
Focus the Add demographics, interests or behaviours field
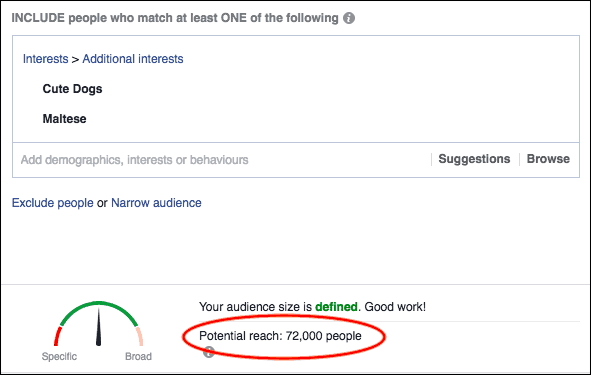pos(222,160)
